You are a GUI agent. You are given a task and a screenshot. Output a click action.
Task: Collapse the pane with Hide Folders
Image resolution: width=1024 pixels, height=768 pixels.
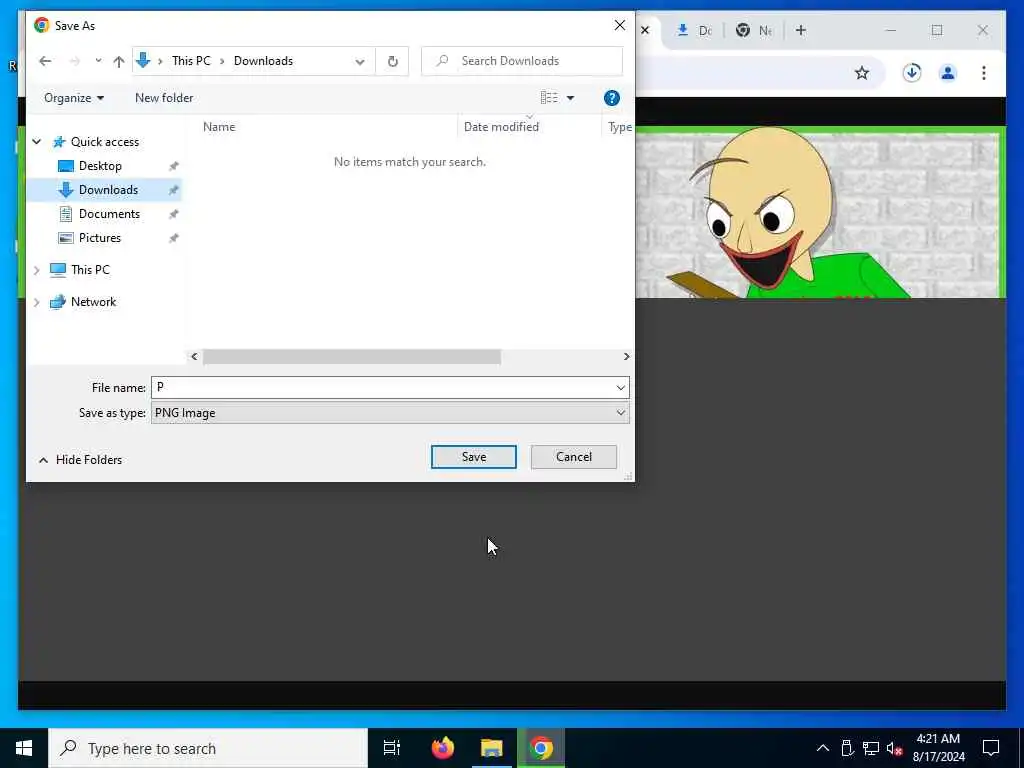point(80,460)
